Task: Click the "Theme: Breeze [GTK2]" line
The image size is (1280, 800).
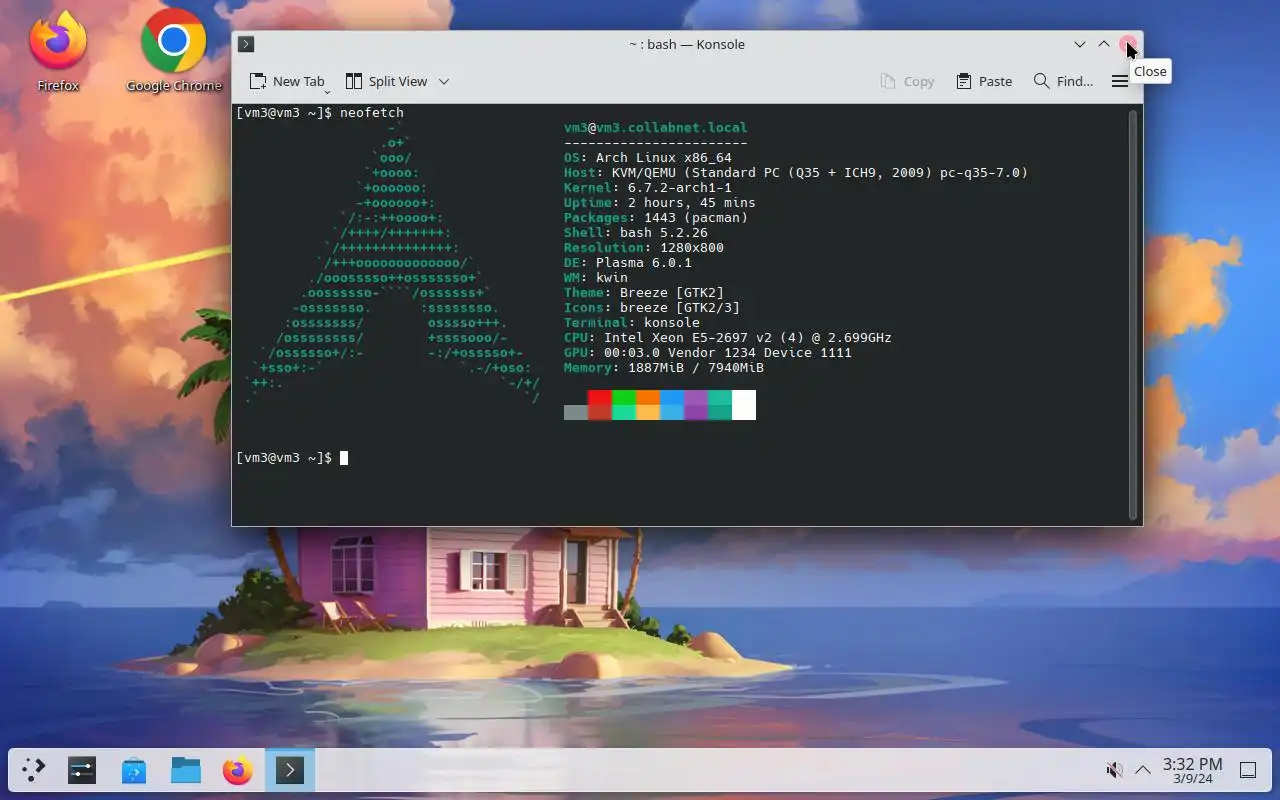Action: coord(644,293)
